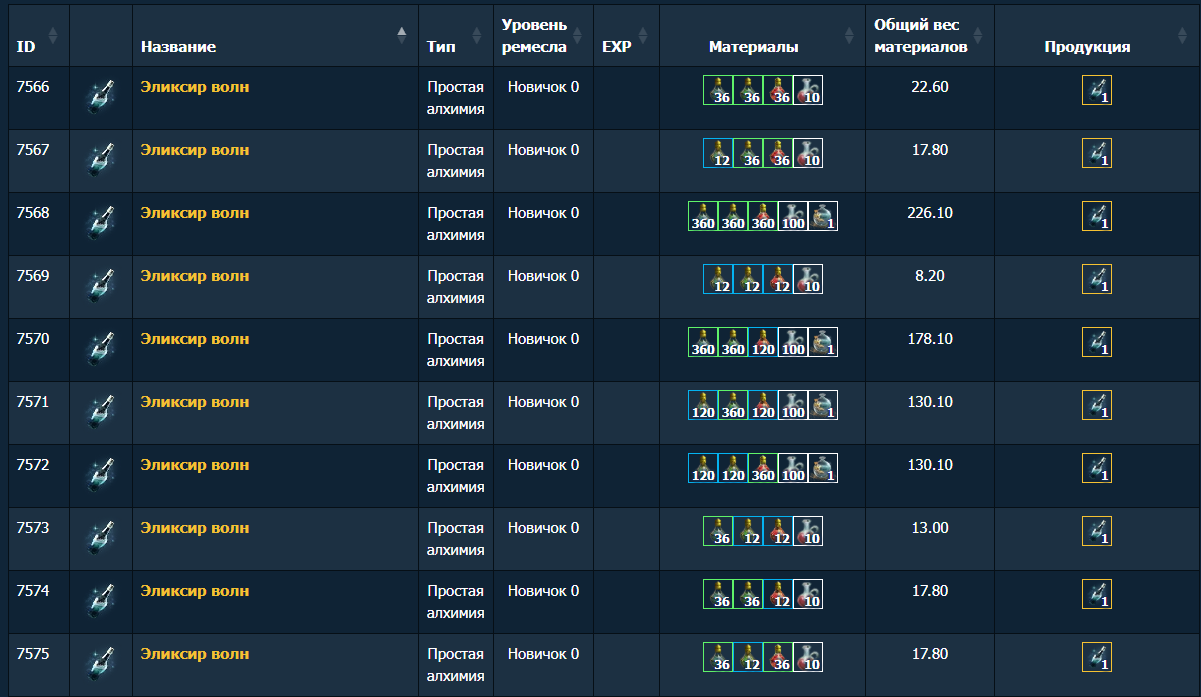Open the quantity 120 material in row 7570
This screenshot has height=697, width=1201.
point(763,342)
